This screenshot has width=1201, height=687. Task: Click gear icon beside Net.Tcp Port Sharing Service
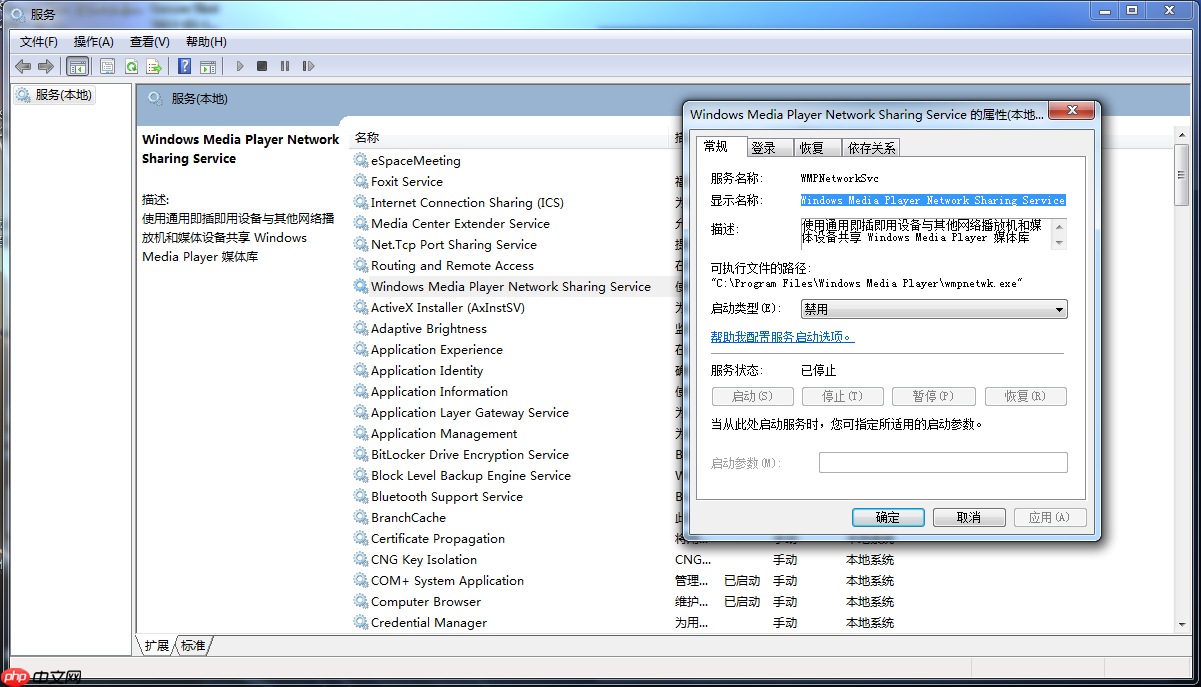[x=361, y=244]
